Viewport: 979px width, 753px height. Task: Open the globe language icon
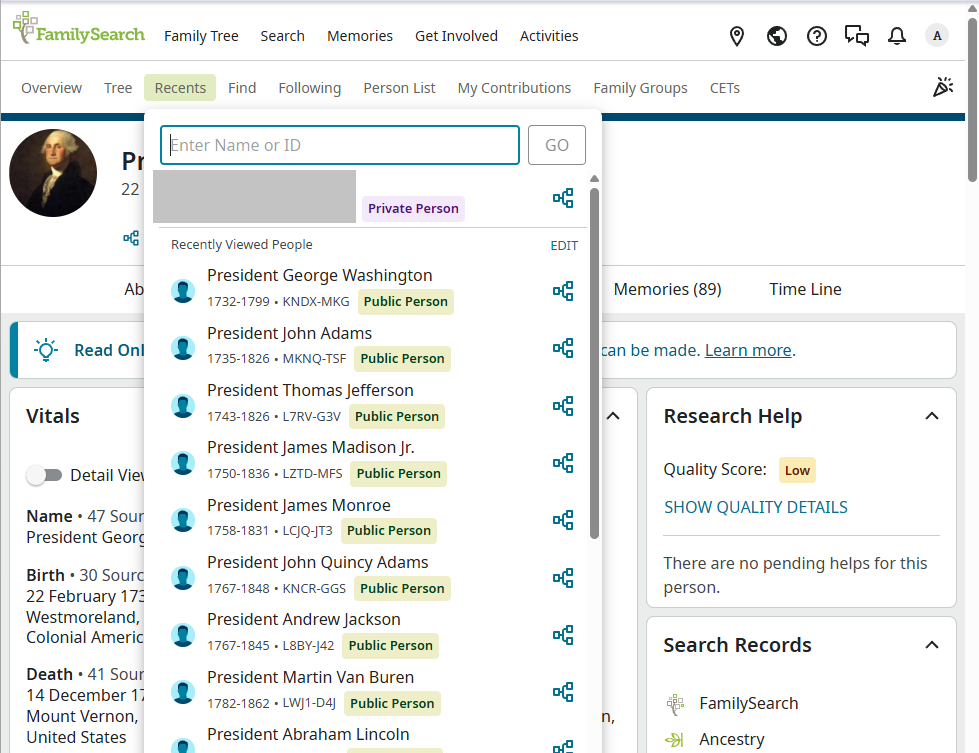777,36
